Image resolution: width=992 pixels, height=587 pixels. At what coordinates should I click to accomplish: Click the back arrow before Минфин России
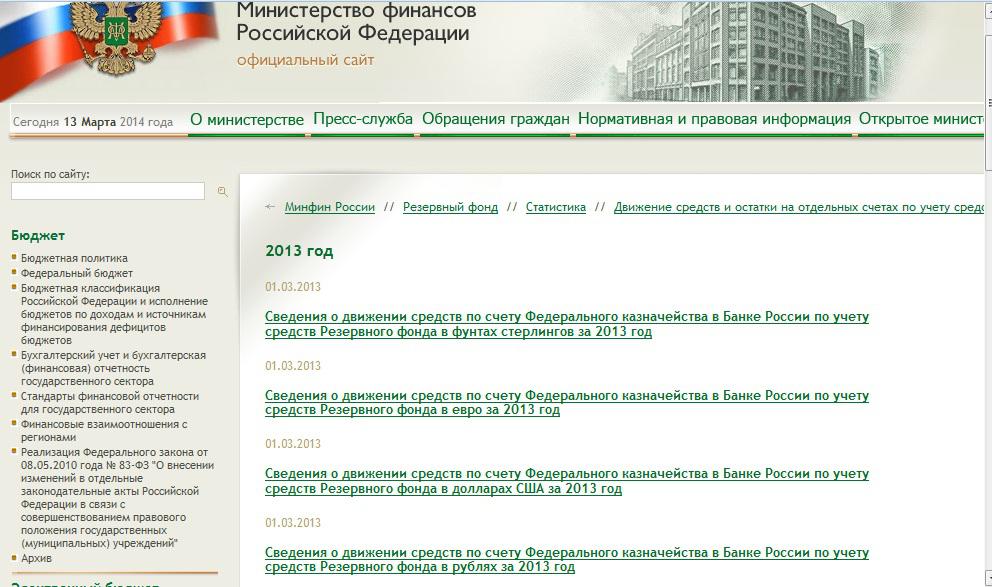270,207
